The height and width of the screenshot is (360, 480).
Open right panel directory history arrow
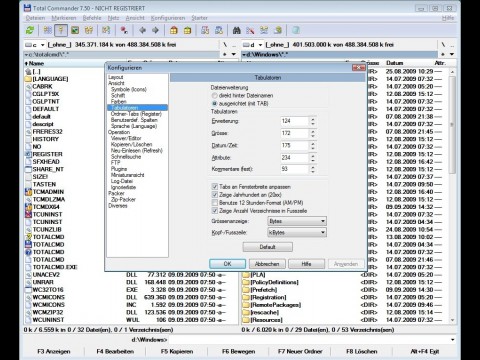coord(452,54)
